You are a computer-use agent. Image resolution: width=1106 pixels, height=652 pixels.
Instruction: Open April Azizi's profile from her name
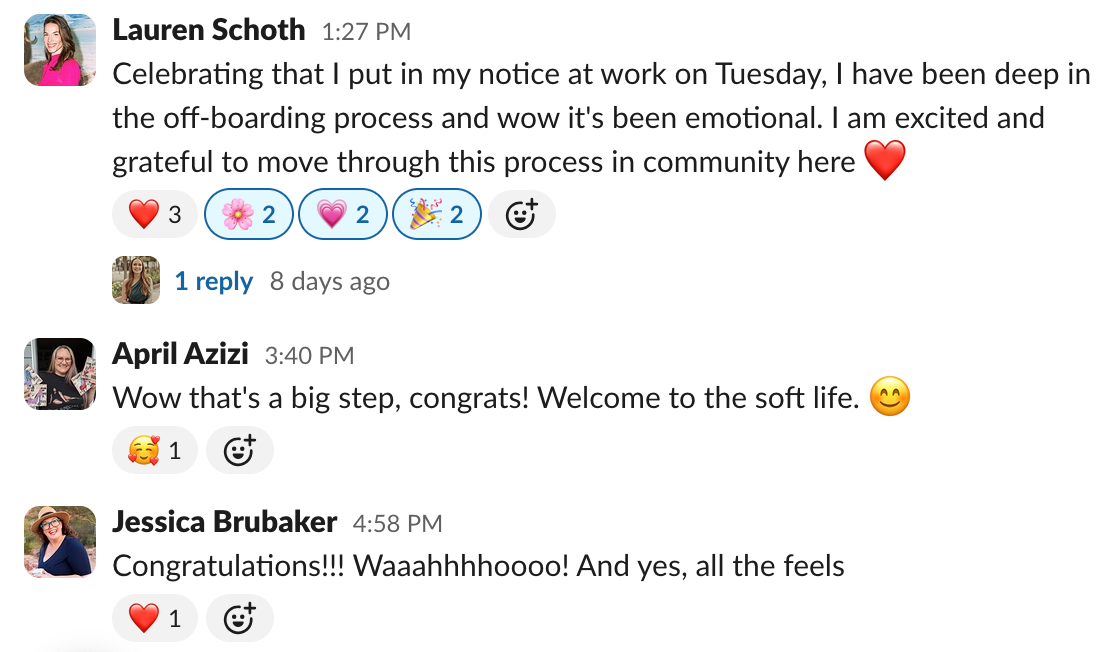180,354
